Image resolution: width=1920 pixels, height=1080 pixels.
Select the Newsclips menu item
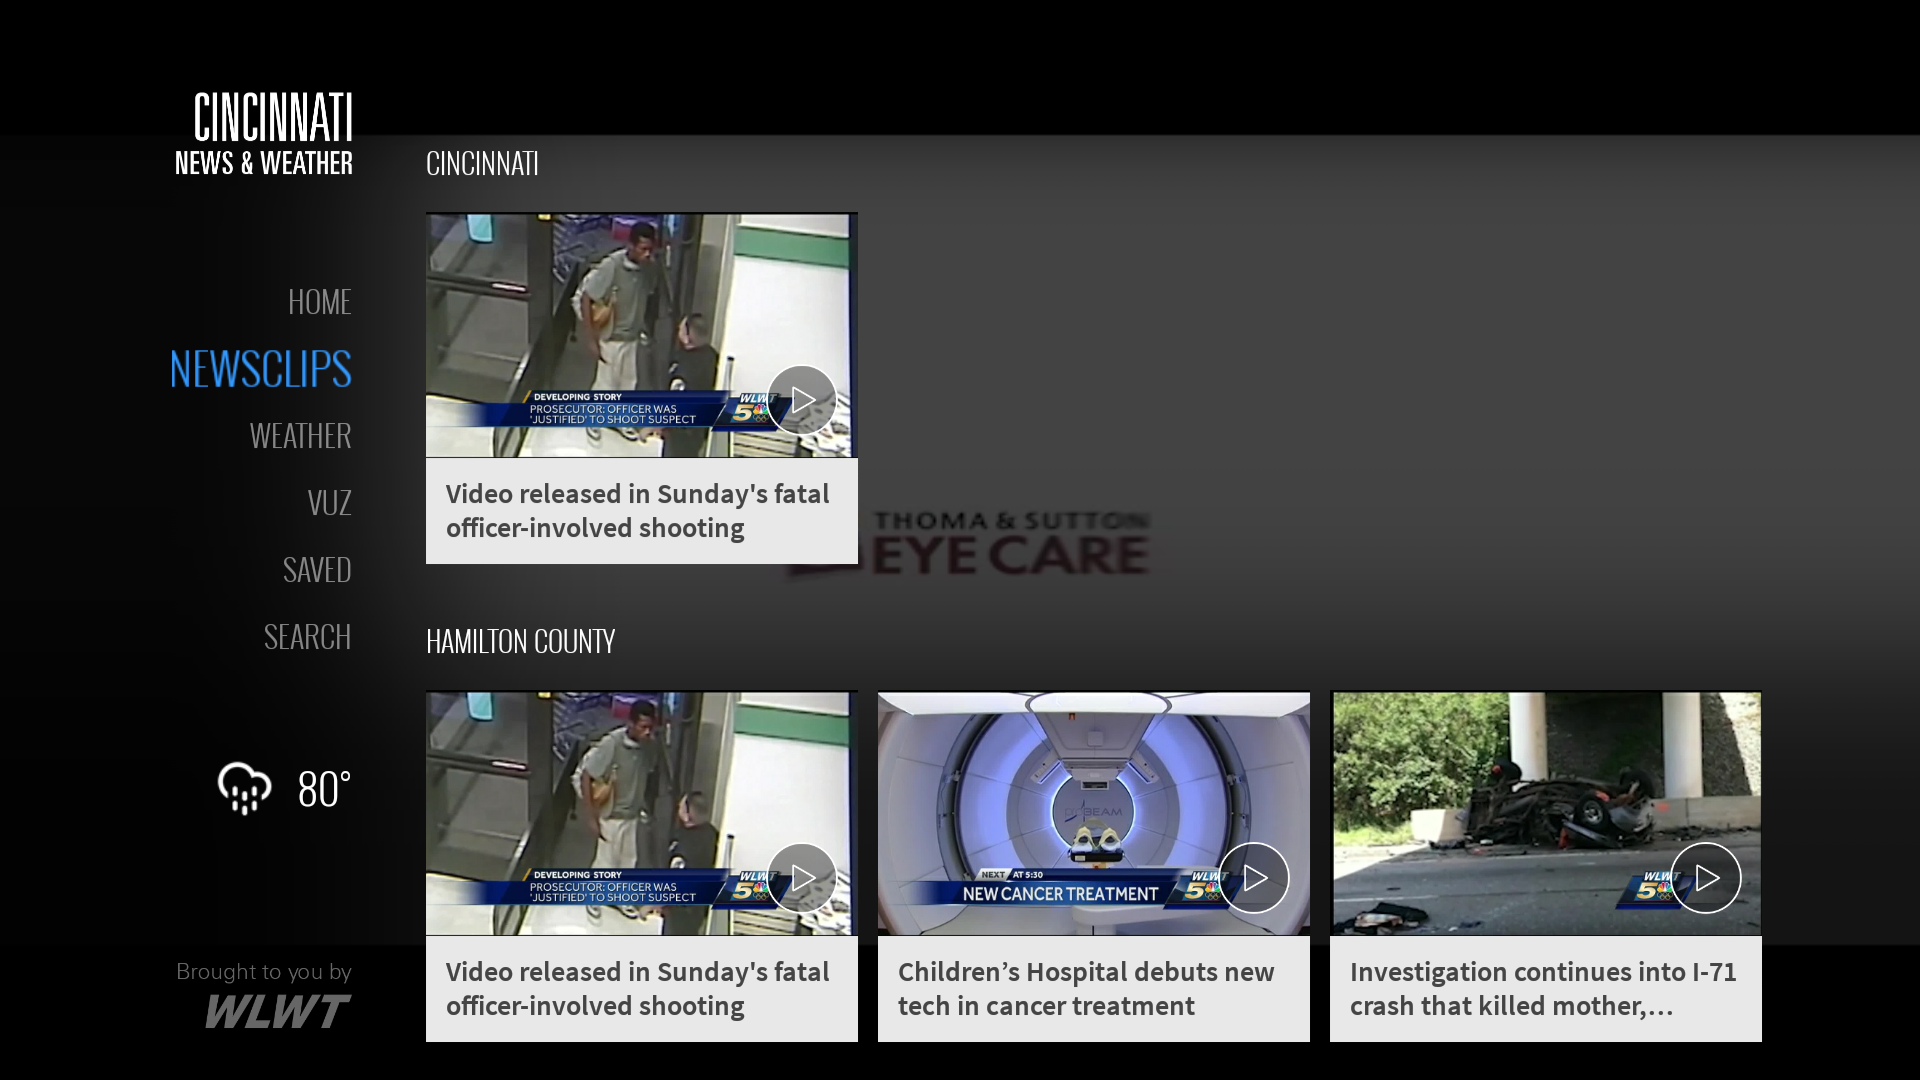tap(260, 368)
